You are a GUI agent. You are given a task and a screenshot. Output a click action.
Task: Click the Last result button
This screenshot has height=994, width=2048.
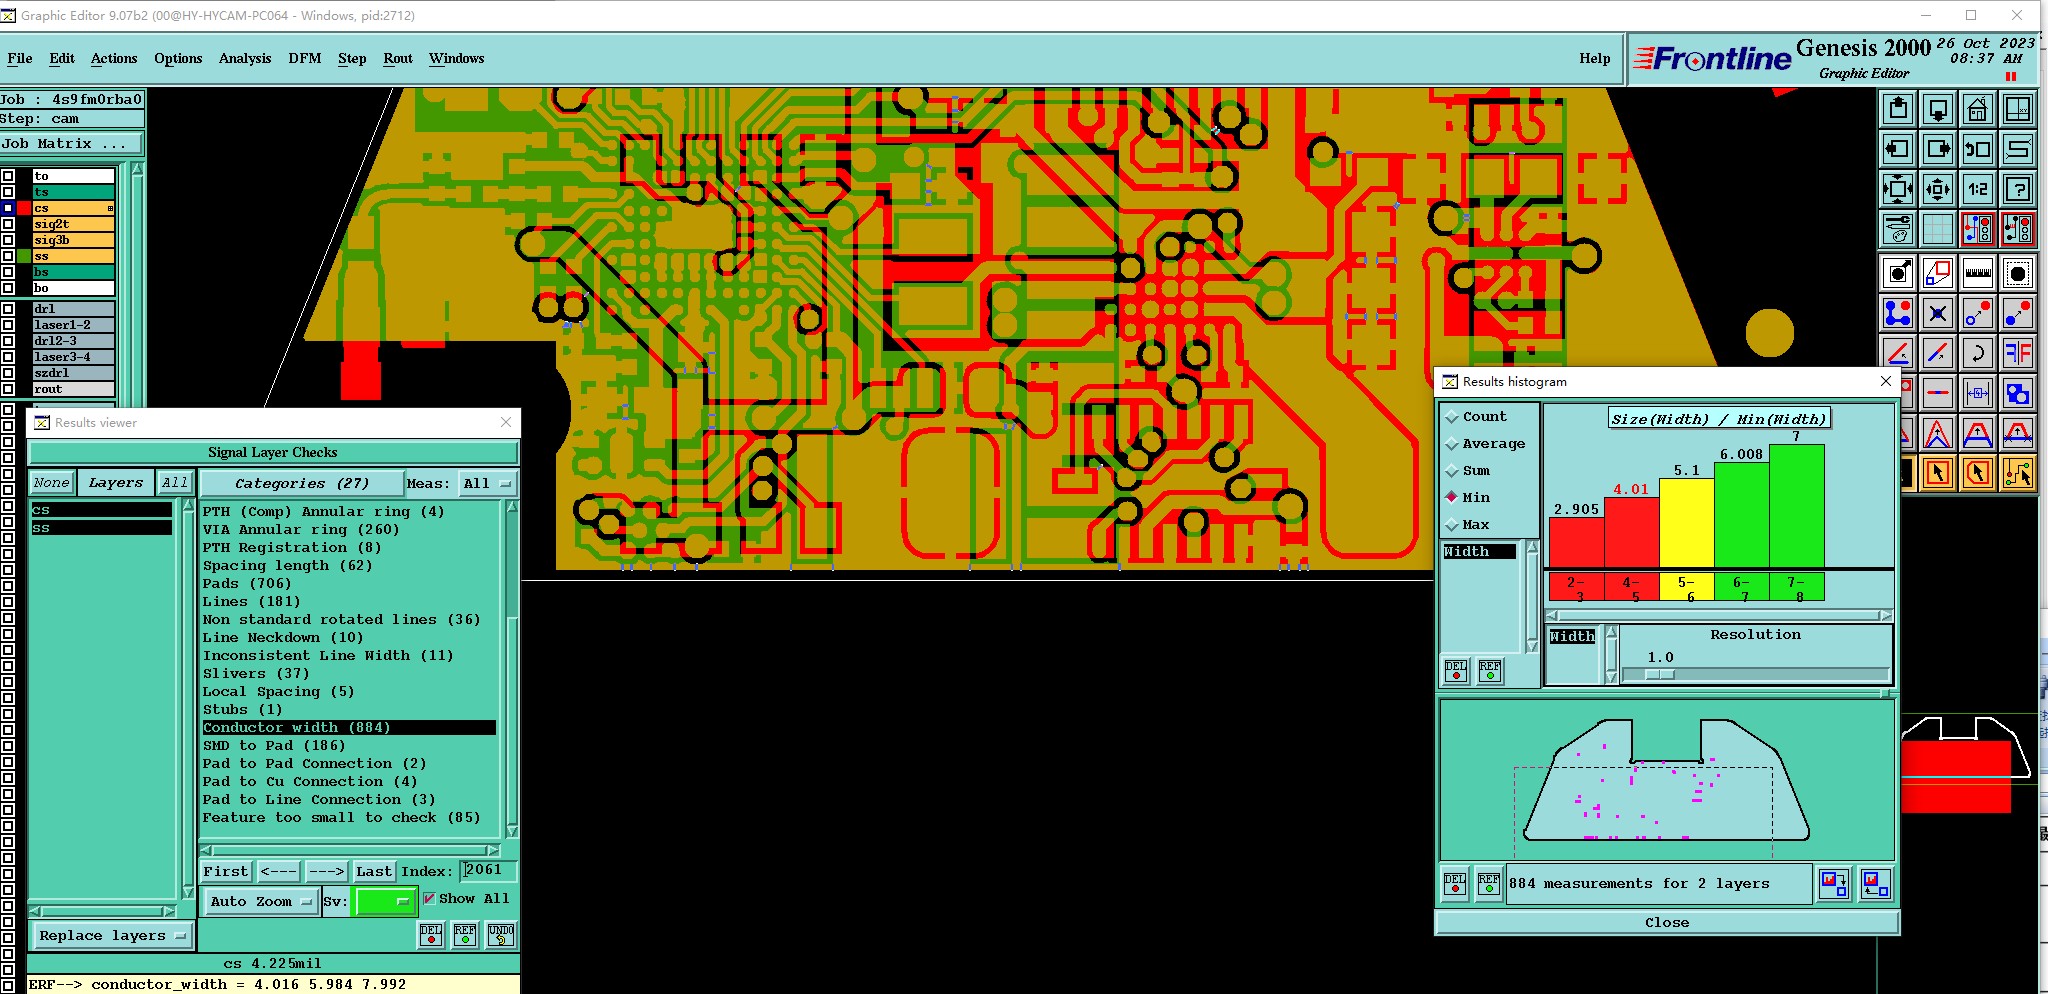pos(374,872)
